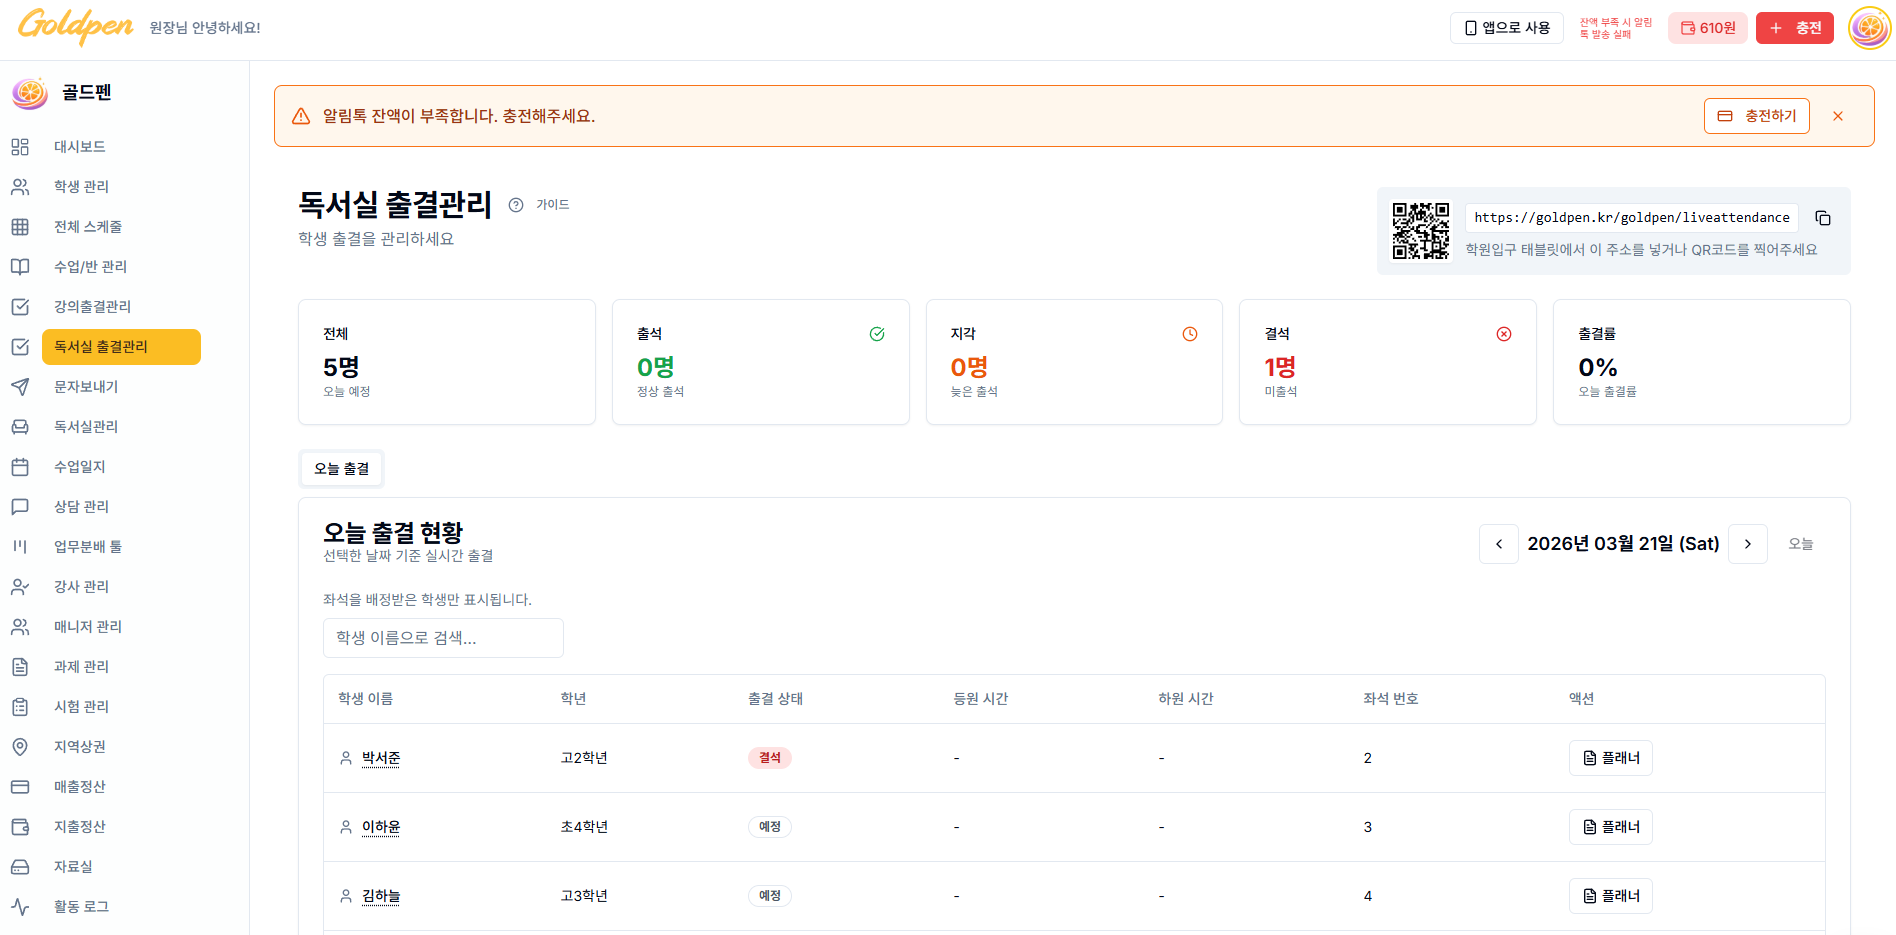Open 강사 관리 in the sidebar

point(81,586)
